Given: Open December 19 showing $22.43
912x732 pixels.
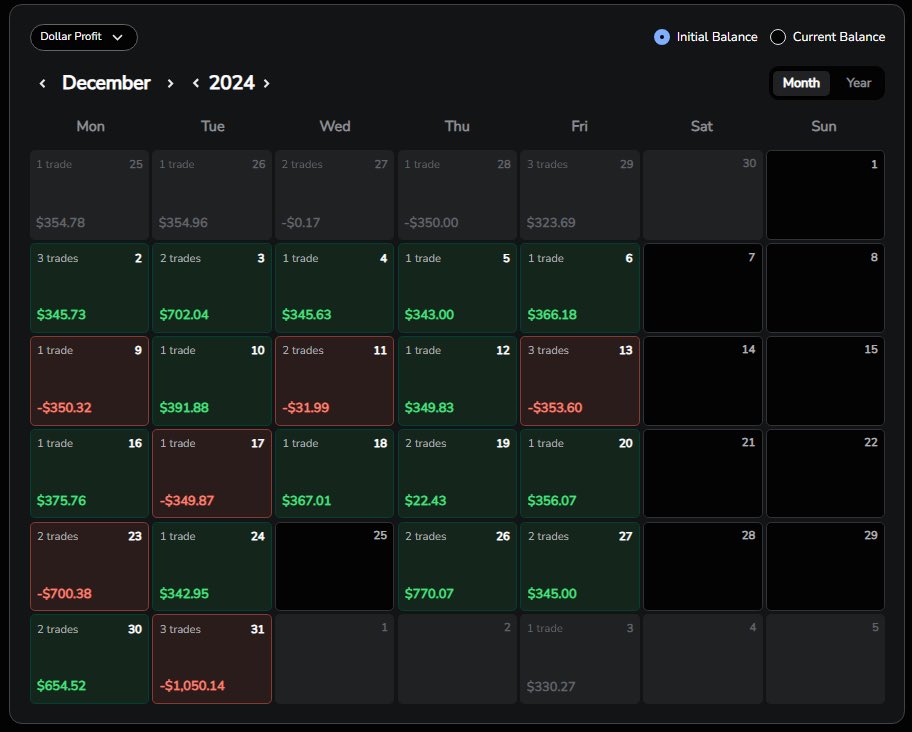Looking at the screenshot, I should 457,473.
